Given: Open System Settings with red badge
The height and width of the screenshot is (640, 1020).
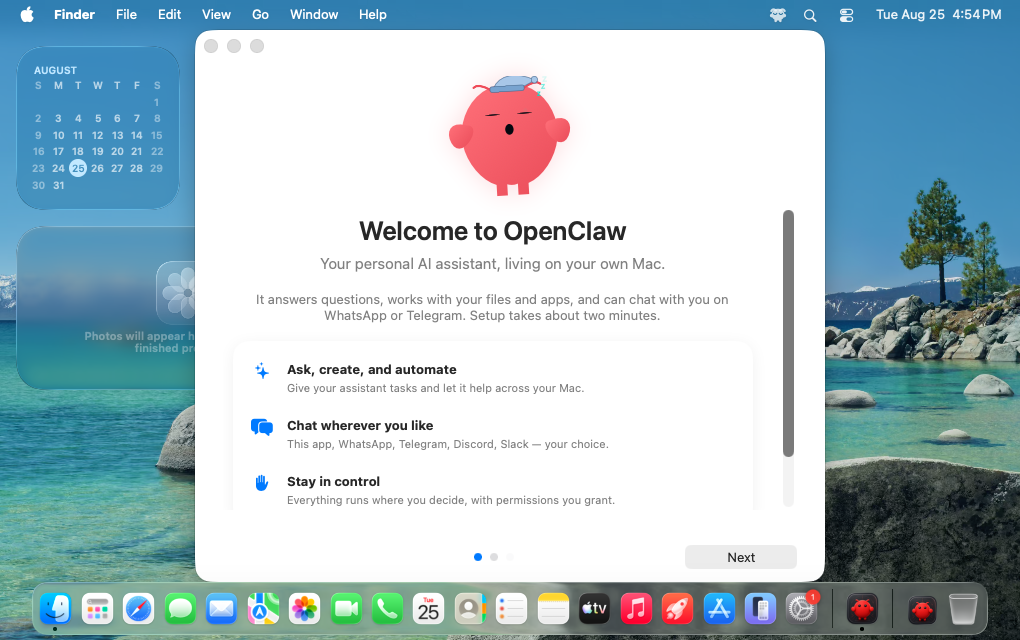Looking at the screenshot, I should [801, 609].
